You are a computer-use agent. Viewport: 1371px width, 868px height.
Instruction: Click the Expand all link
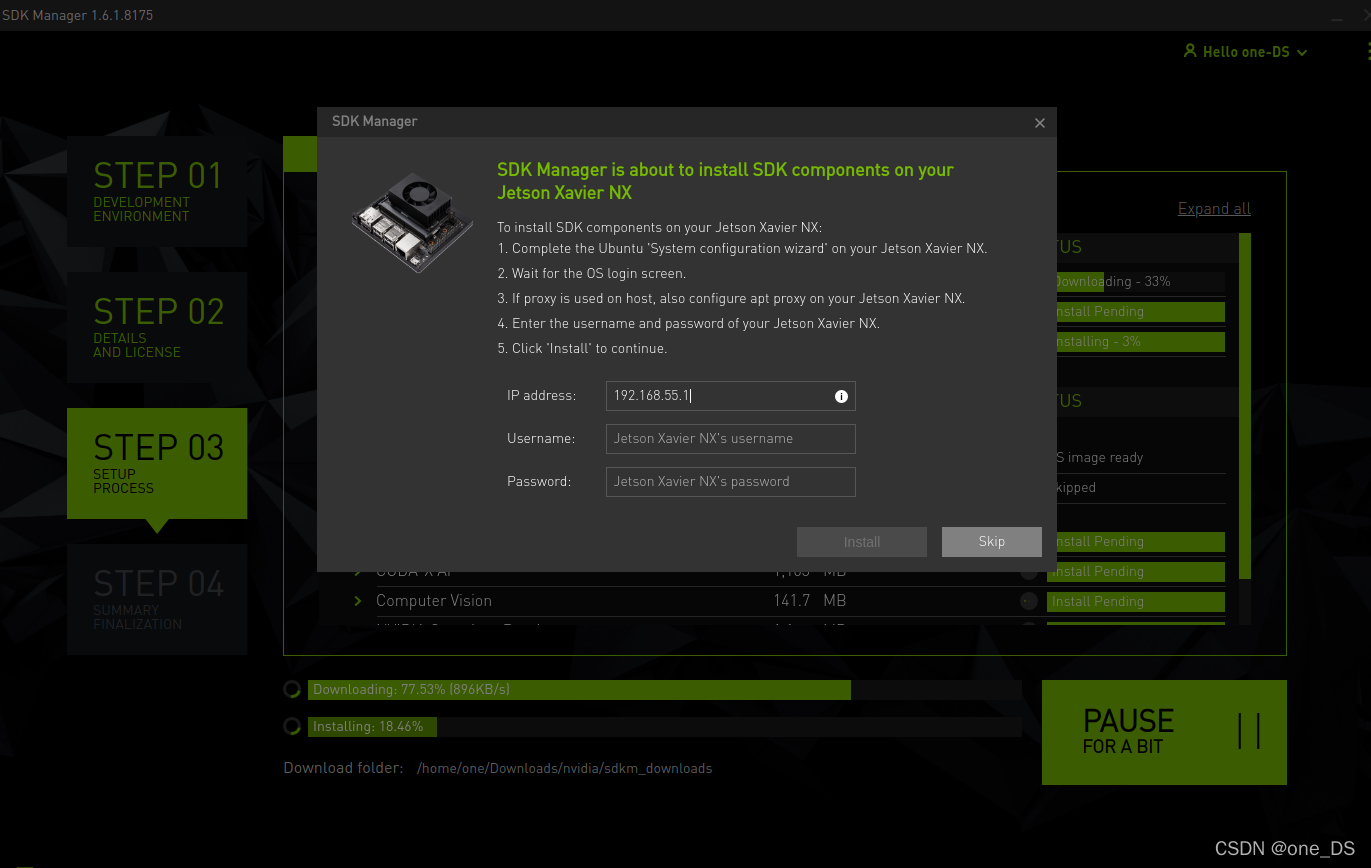(1214, 209)
